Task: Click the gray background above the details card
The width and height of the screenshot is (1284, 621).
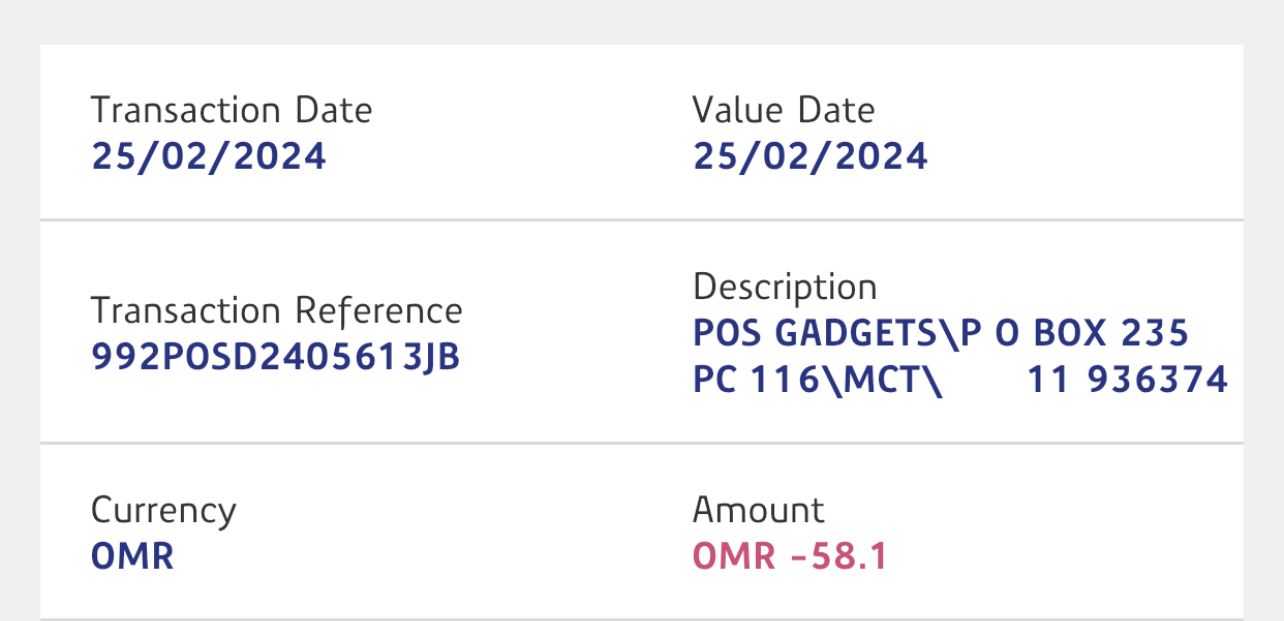Action: point(640,20)
